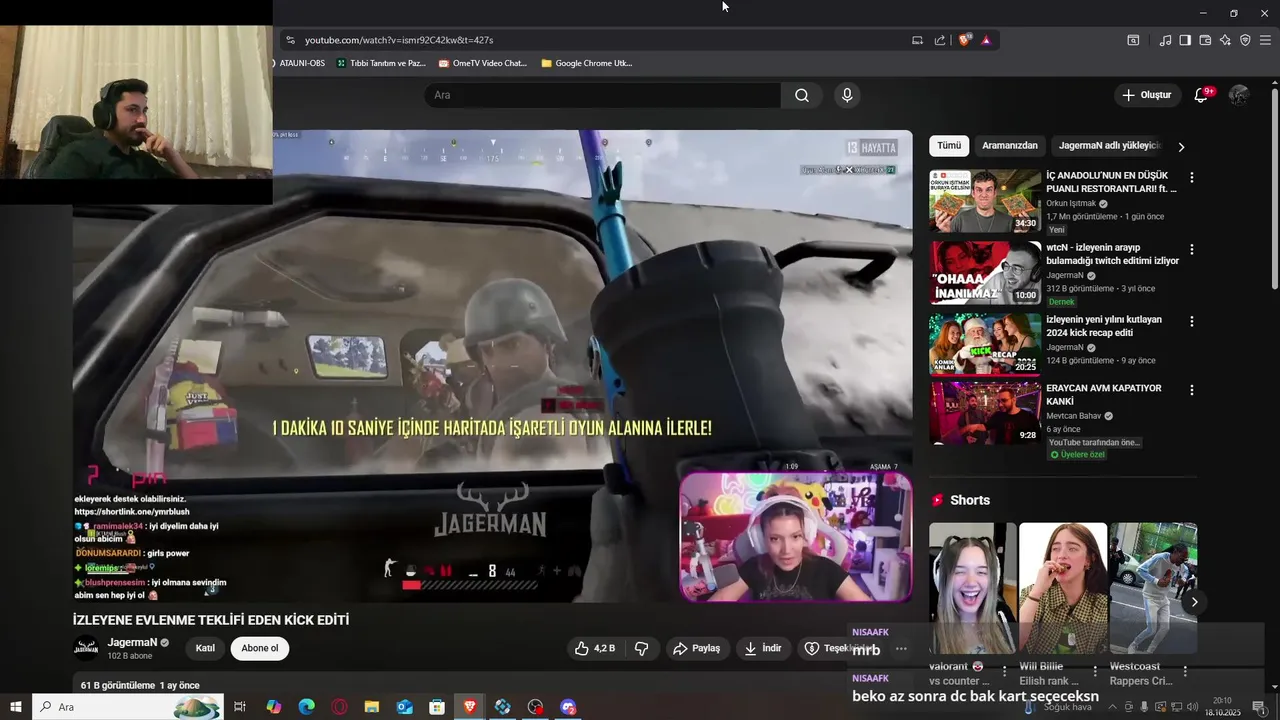
Task: Open Discord from the taskbar
Action: pos(569,707)
